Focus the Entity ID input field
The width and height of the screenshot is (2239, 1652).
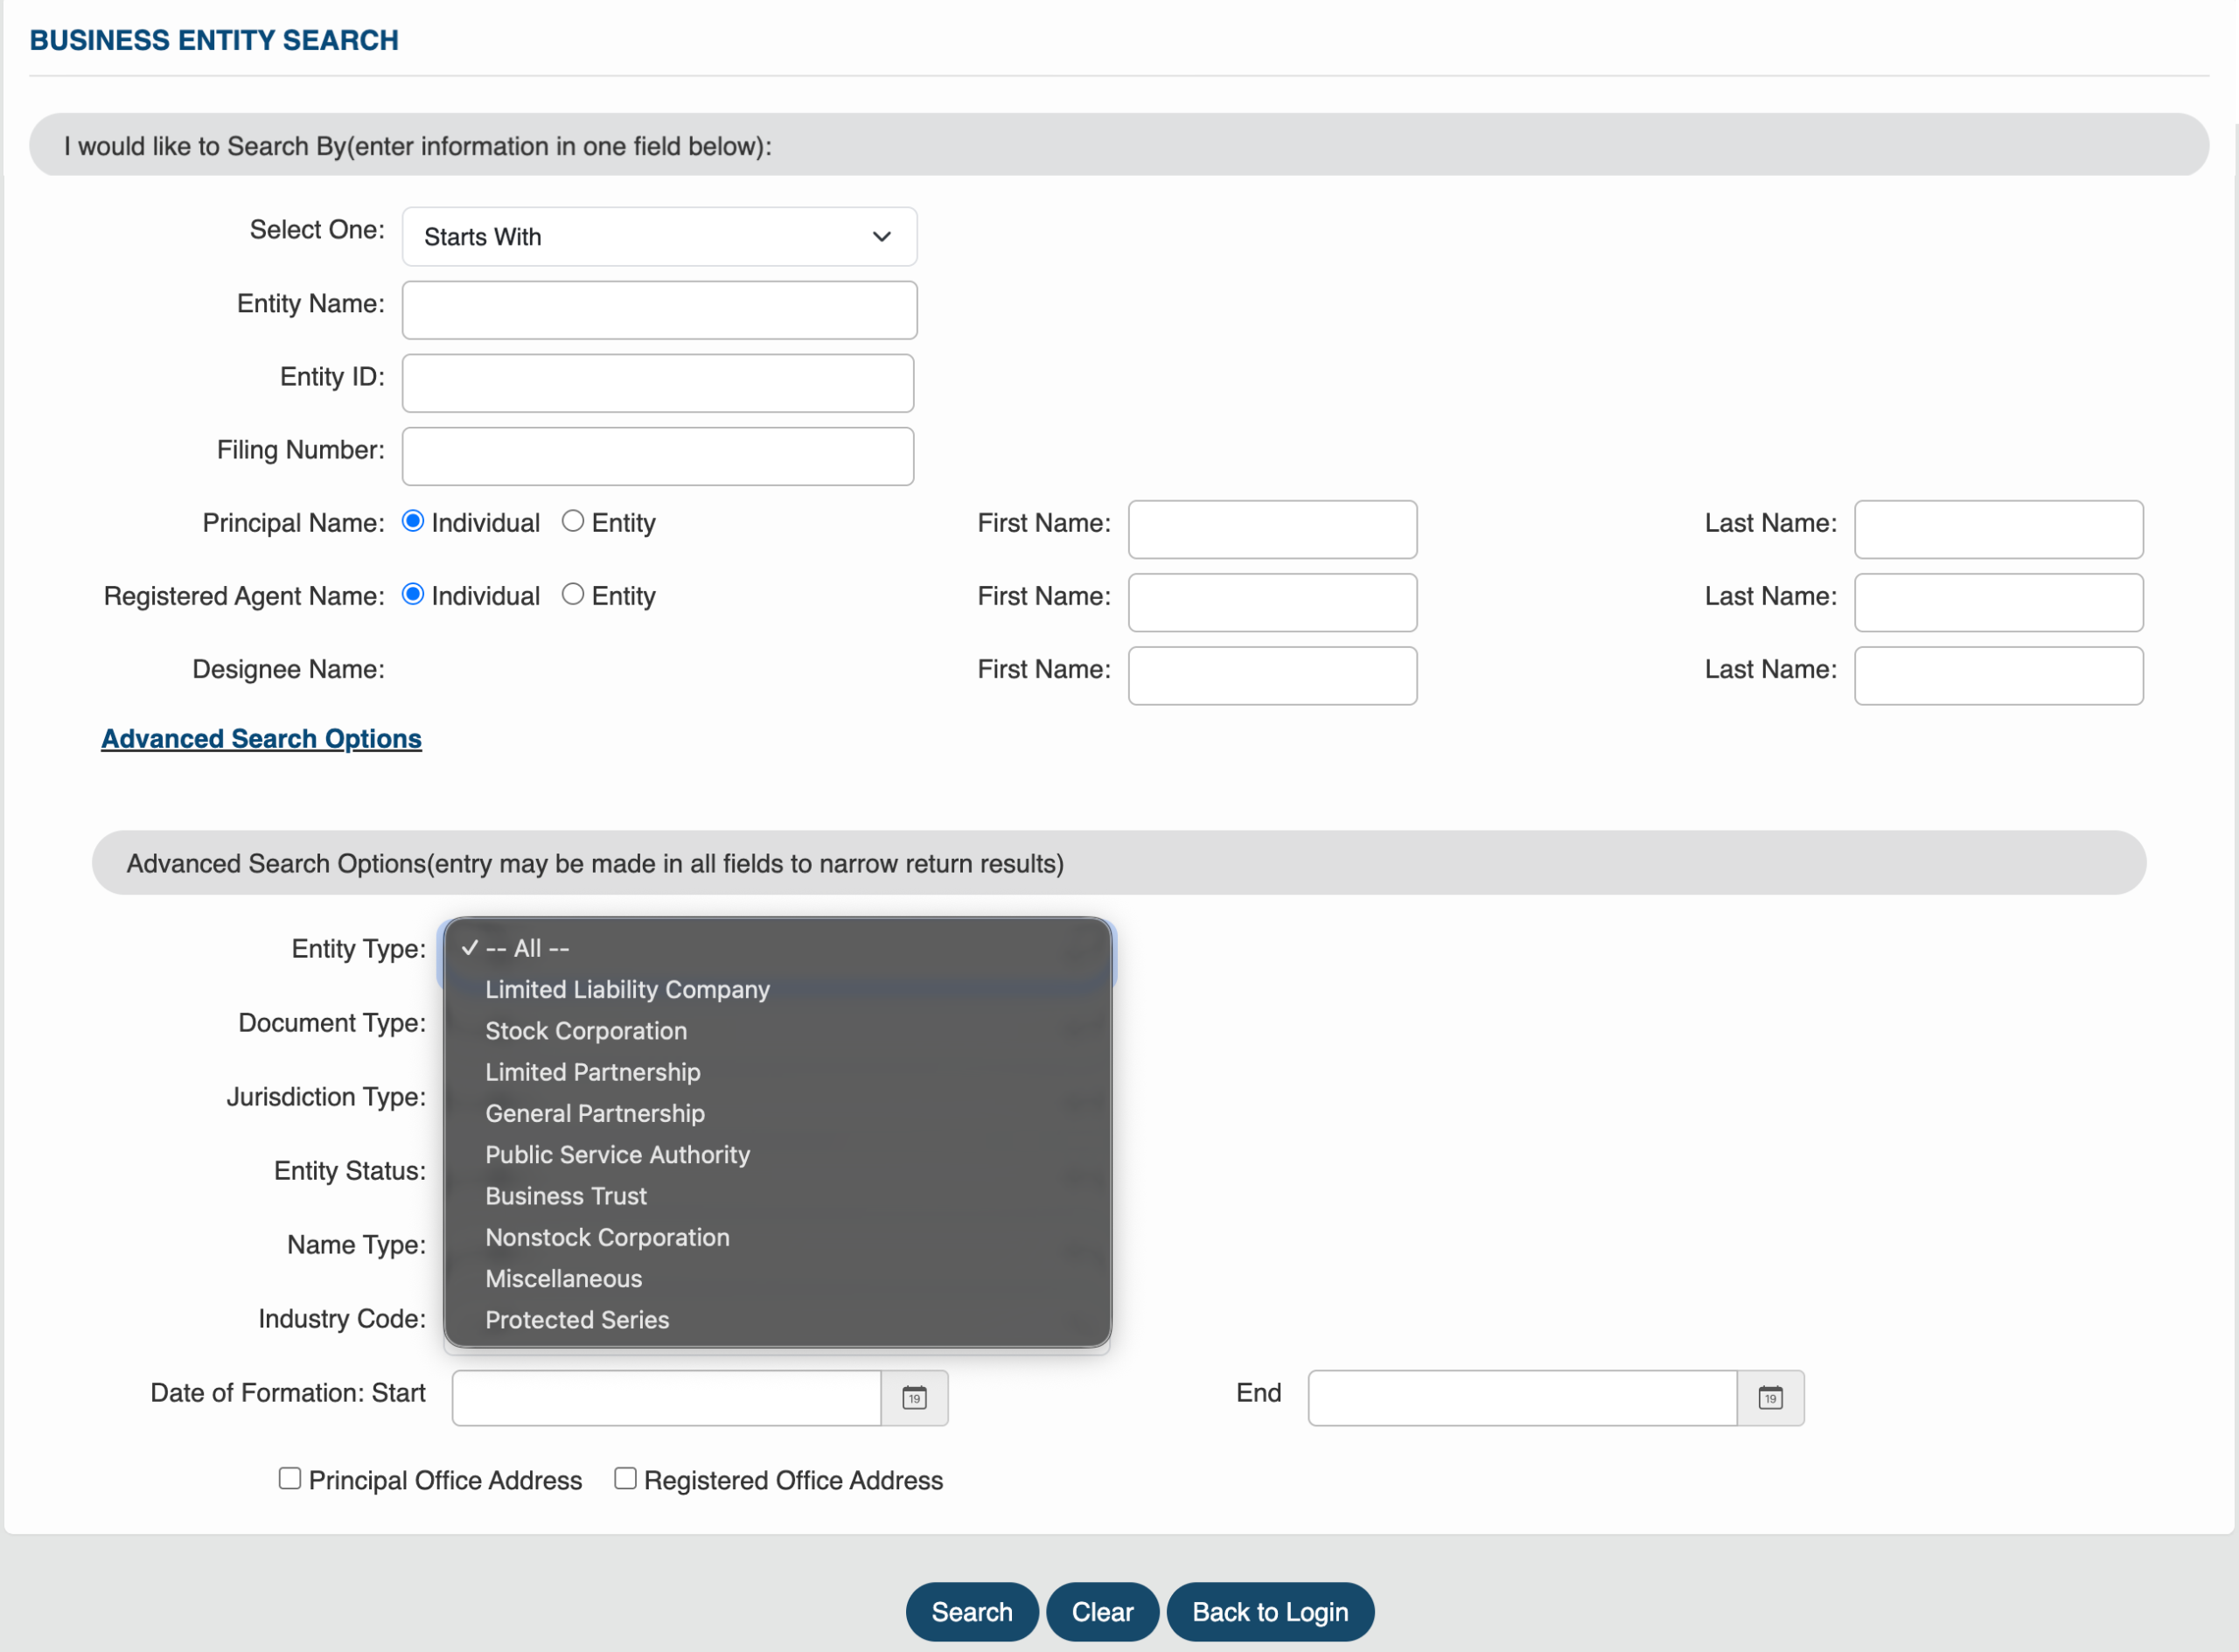tap(658, 383)
